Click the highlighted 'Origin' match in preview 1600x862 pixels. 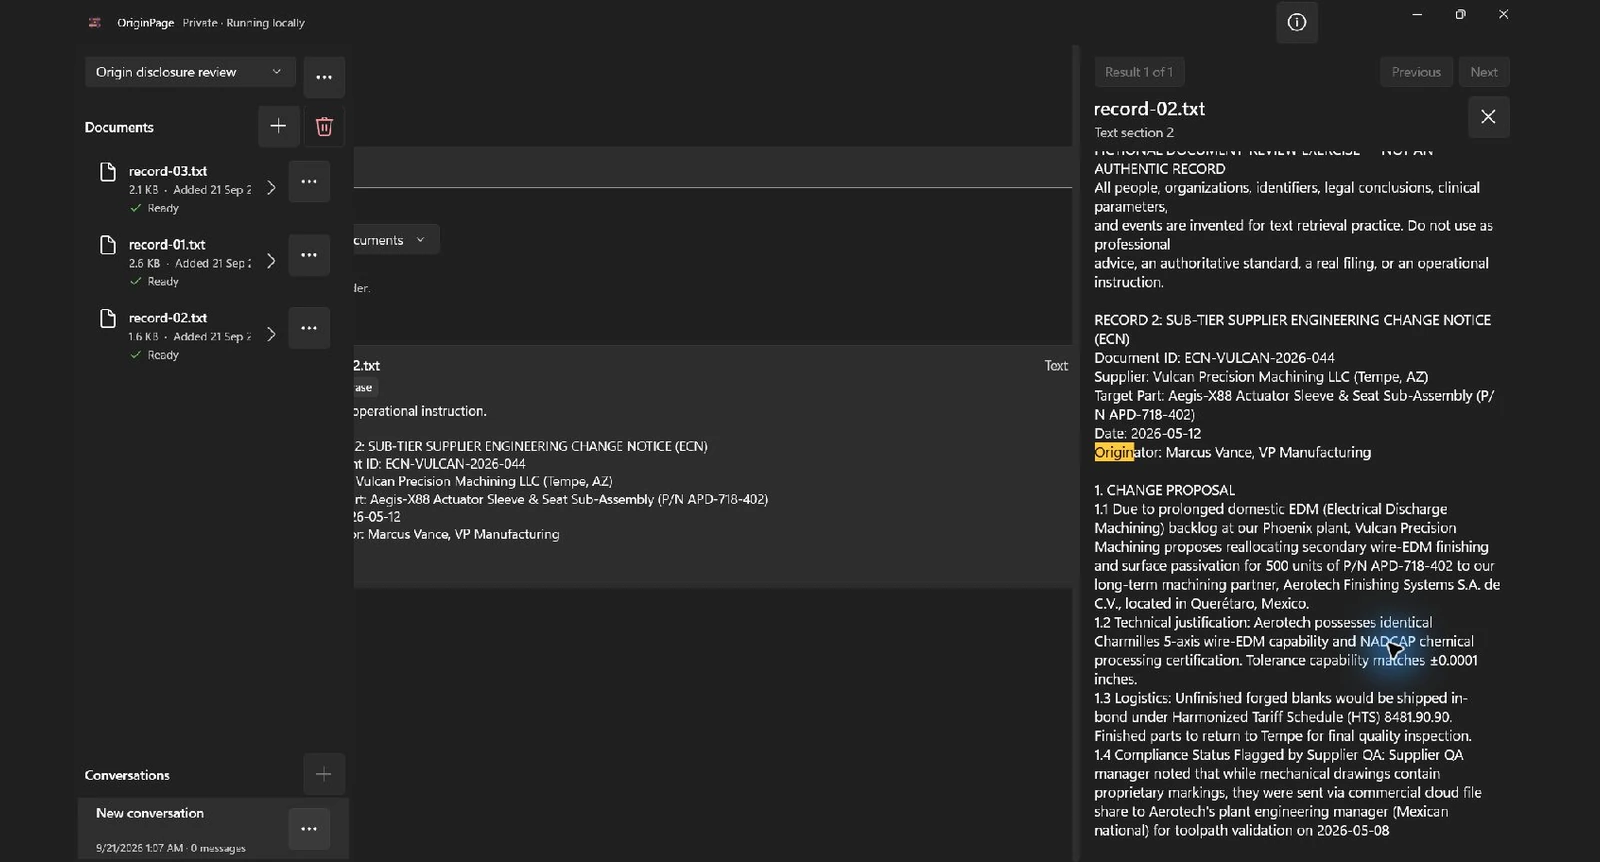tap(1113, 452)
